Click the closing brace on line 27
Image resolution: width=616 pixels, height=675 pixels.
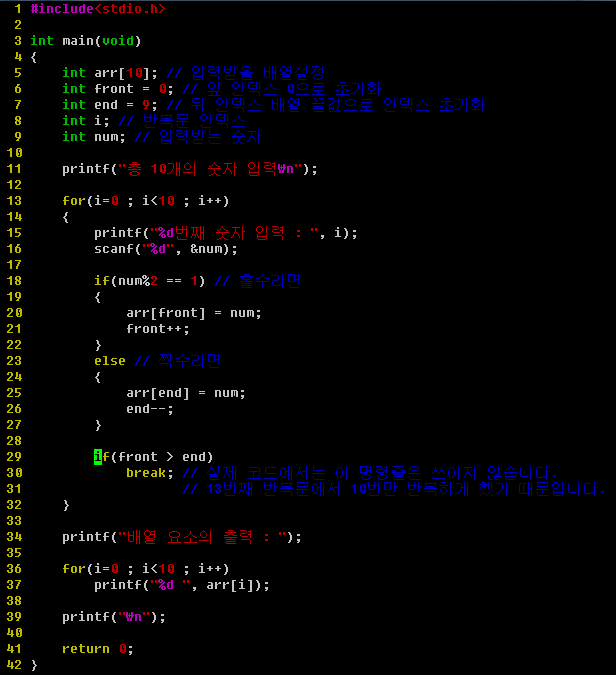(98, 425)
